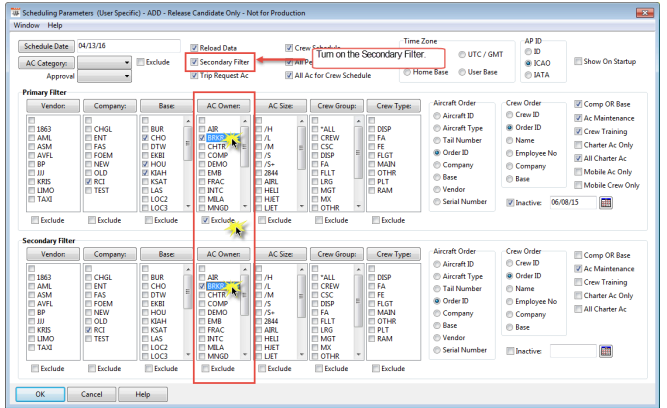Open the Help menu
The image size is (667, 408).
pyautogui.click(x=55, y=26)
